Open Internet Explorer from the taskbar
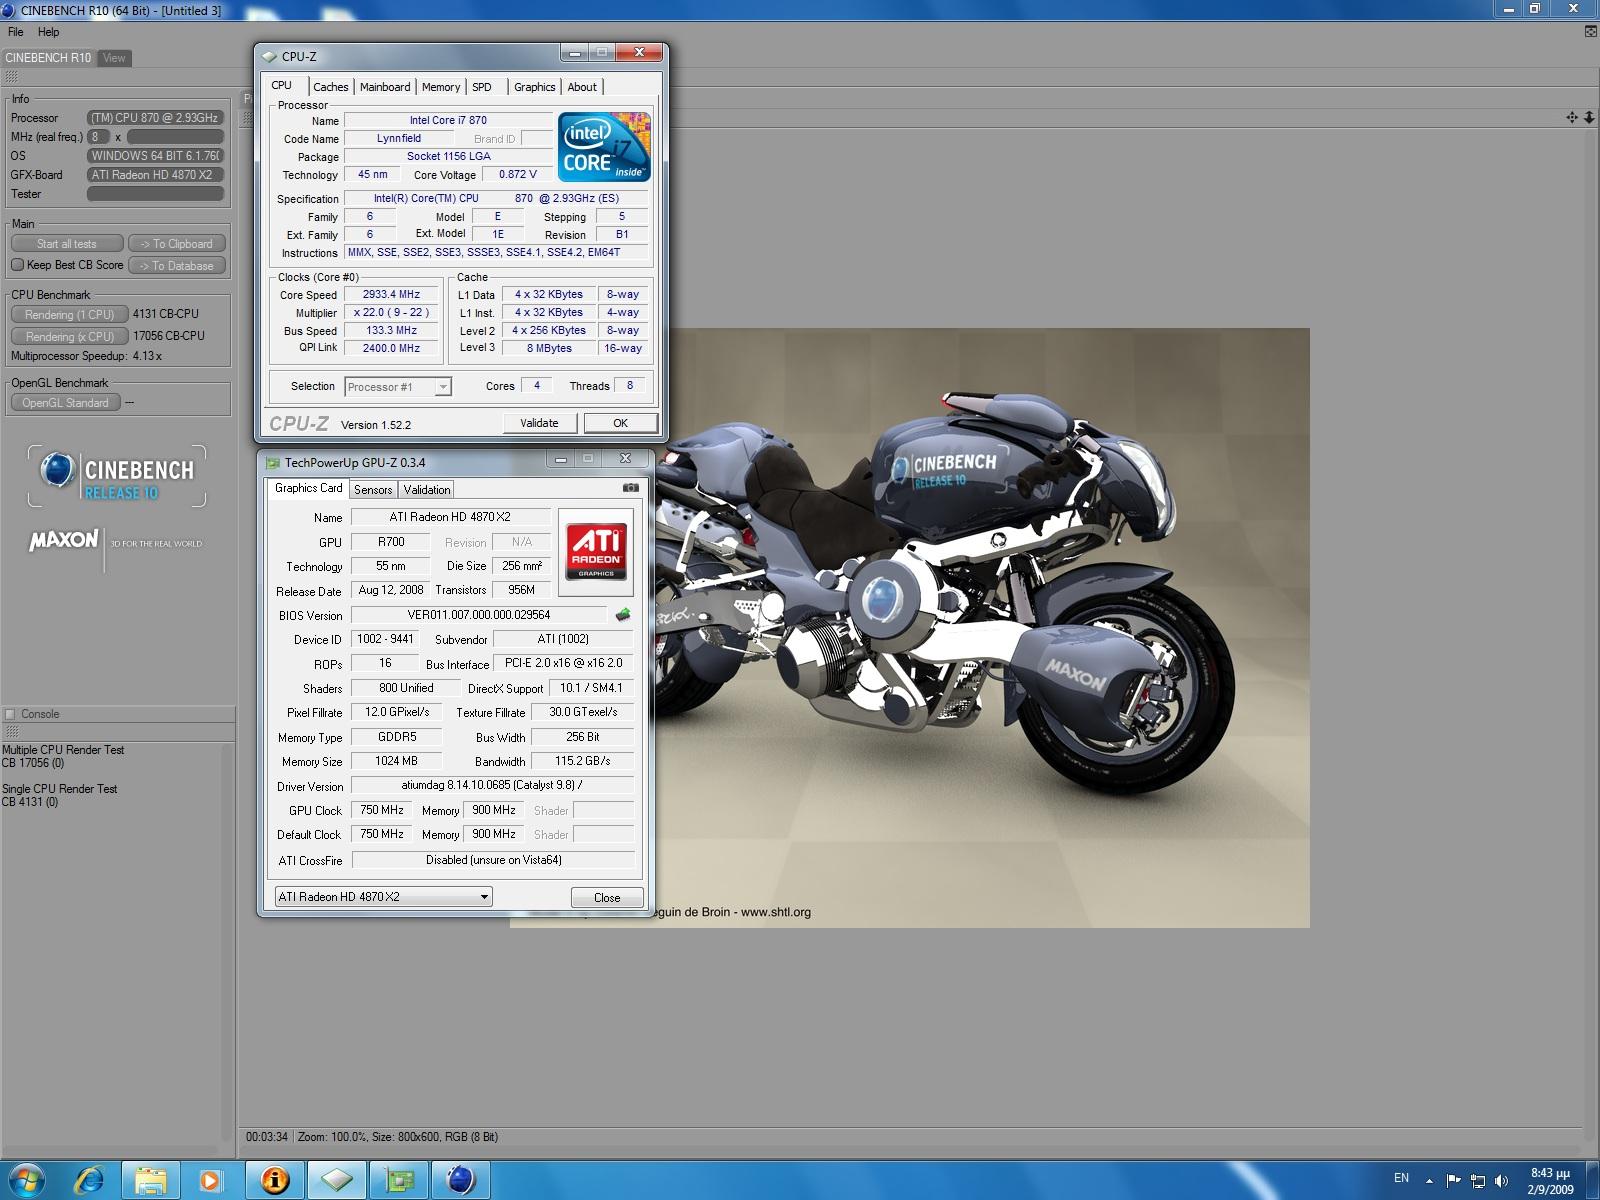This screenshot has height=1200, width=1600. click(x=90, y=1180)
